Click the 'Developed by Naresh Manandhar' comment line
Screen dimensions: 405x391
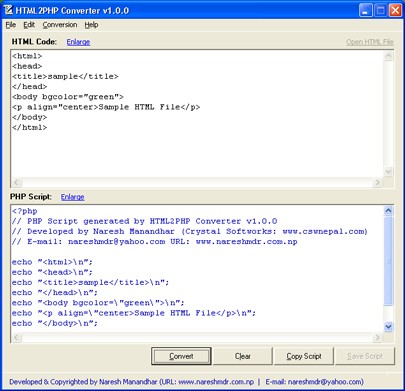coord(190,231)
